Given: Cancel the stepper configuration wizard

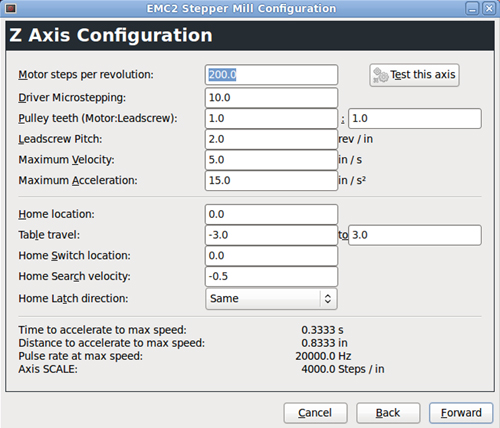Looking at the screenshot, I should click(x=315, y=413).
